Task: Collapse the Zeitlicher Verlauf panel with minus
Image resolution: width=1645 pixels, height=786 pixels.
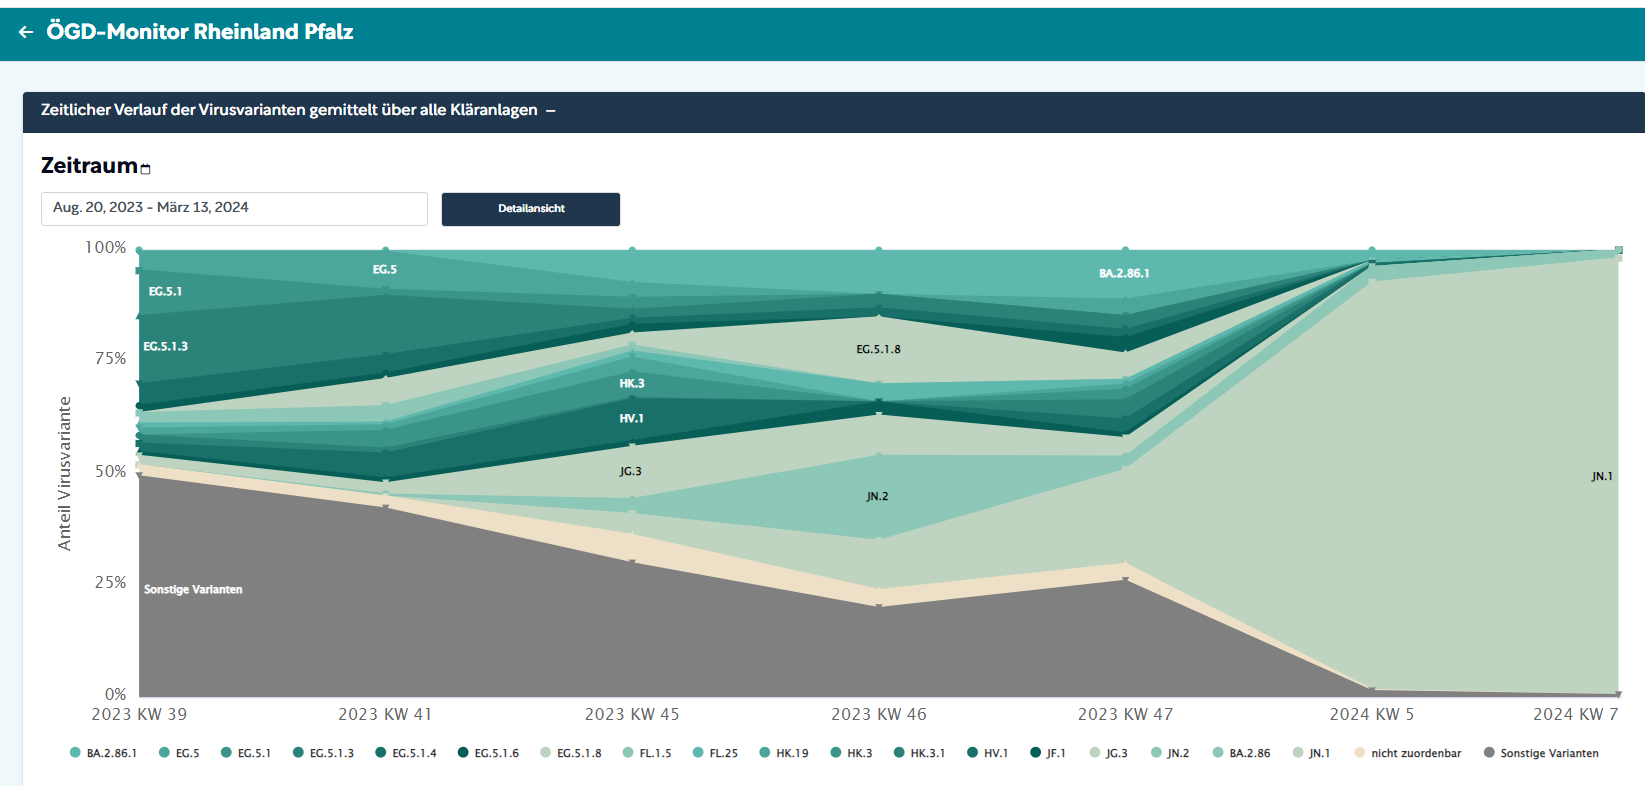Action: click(x=551, y=111)
